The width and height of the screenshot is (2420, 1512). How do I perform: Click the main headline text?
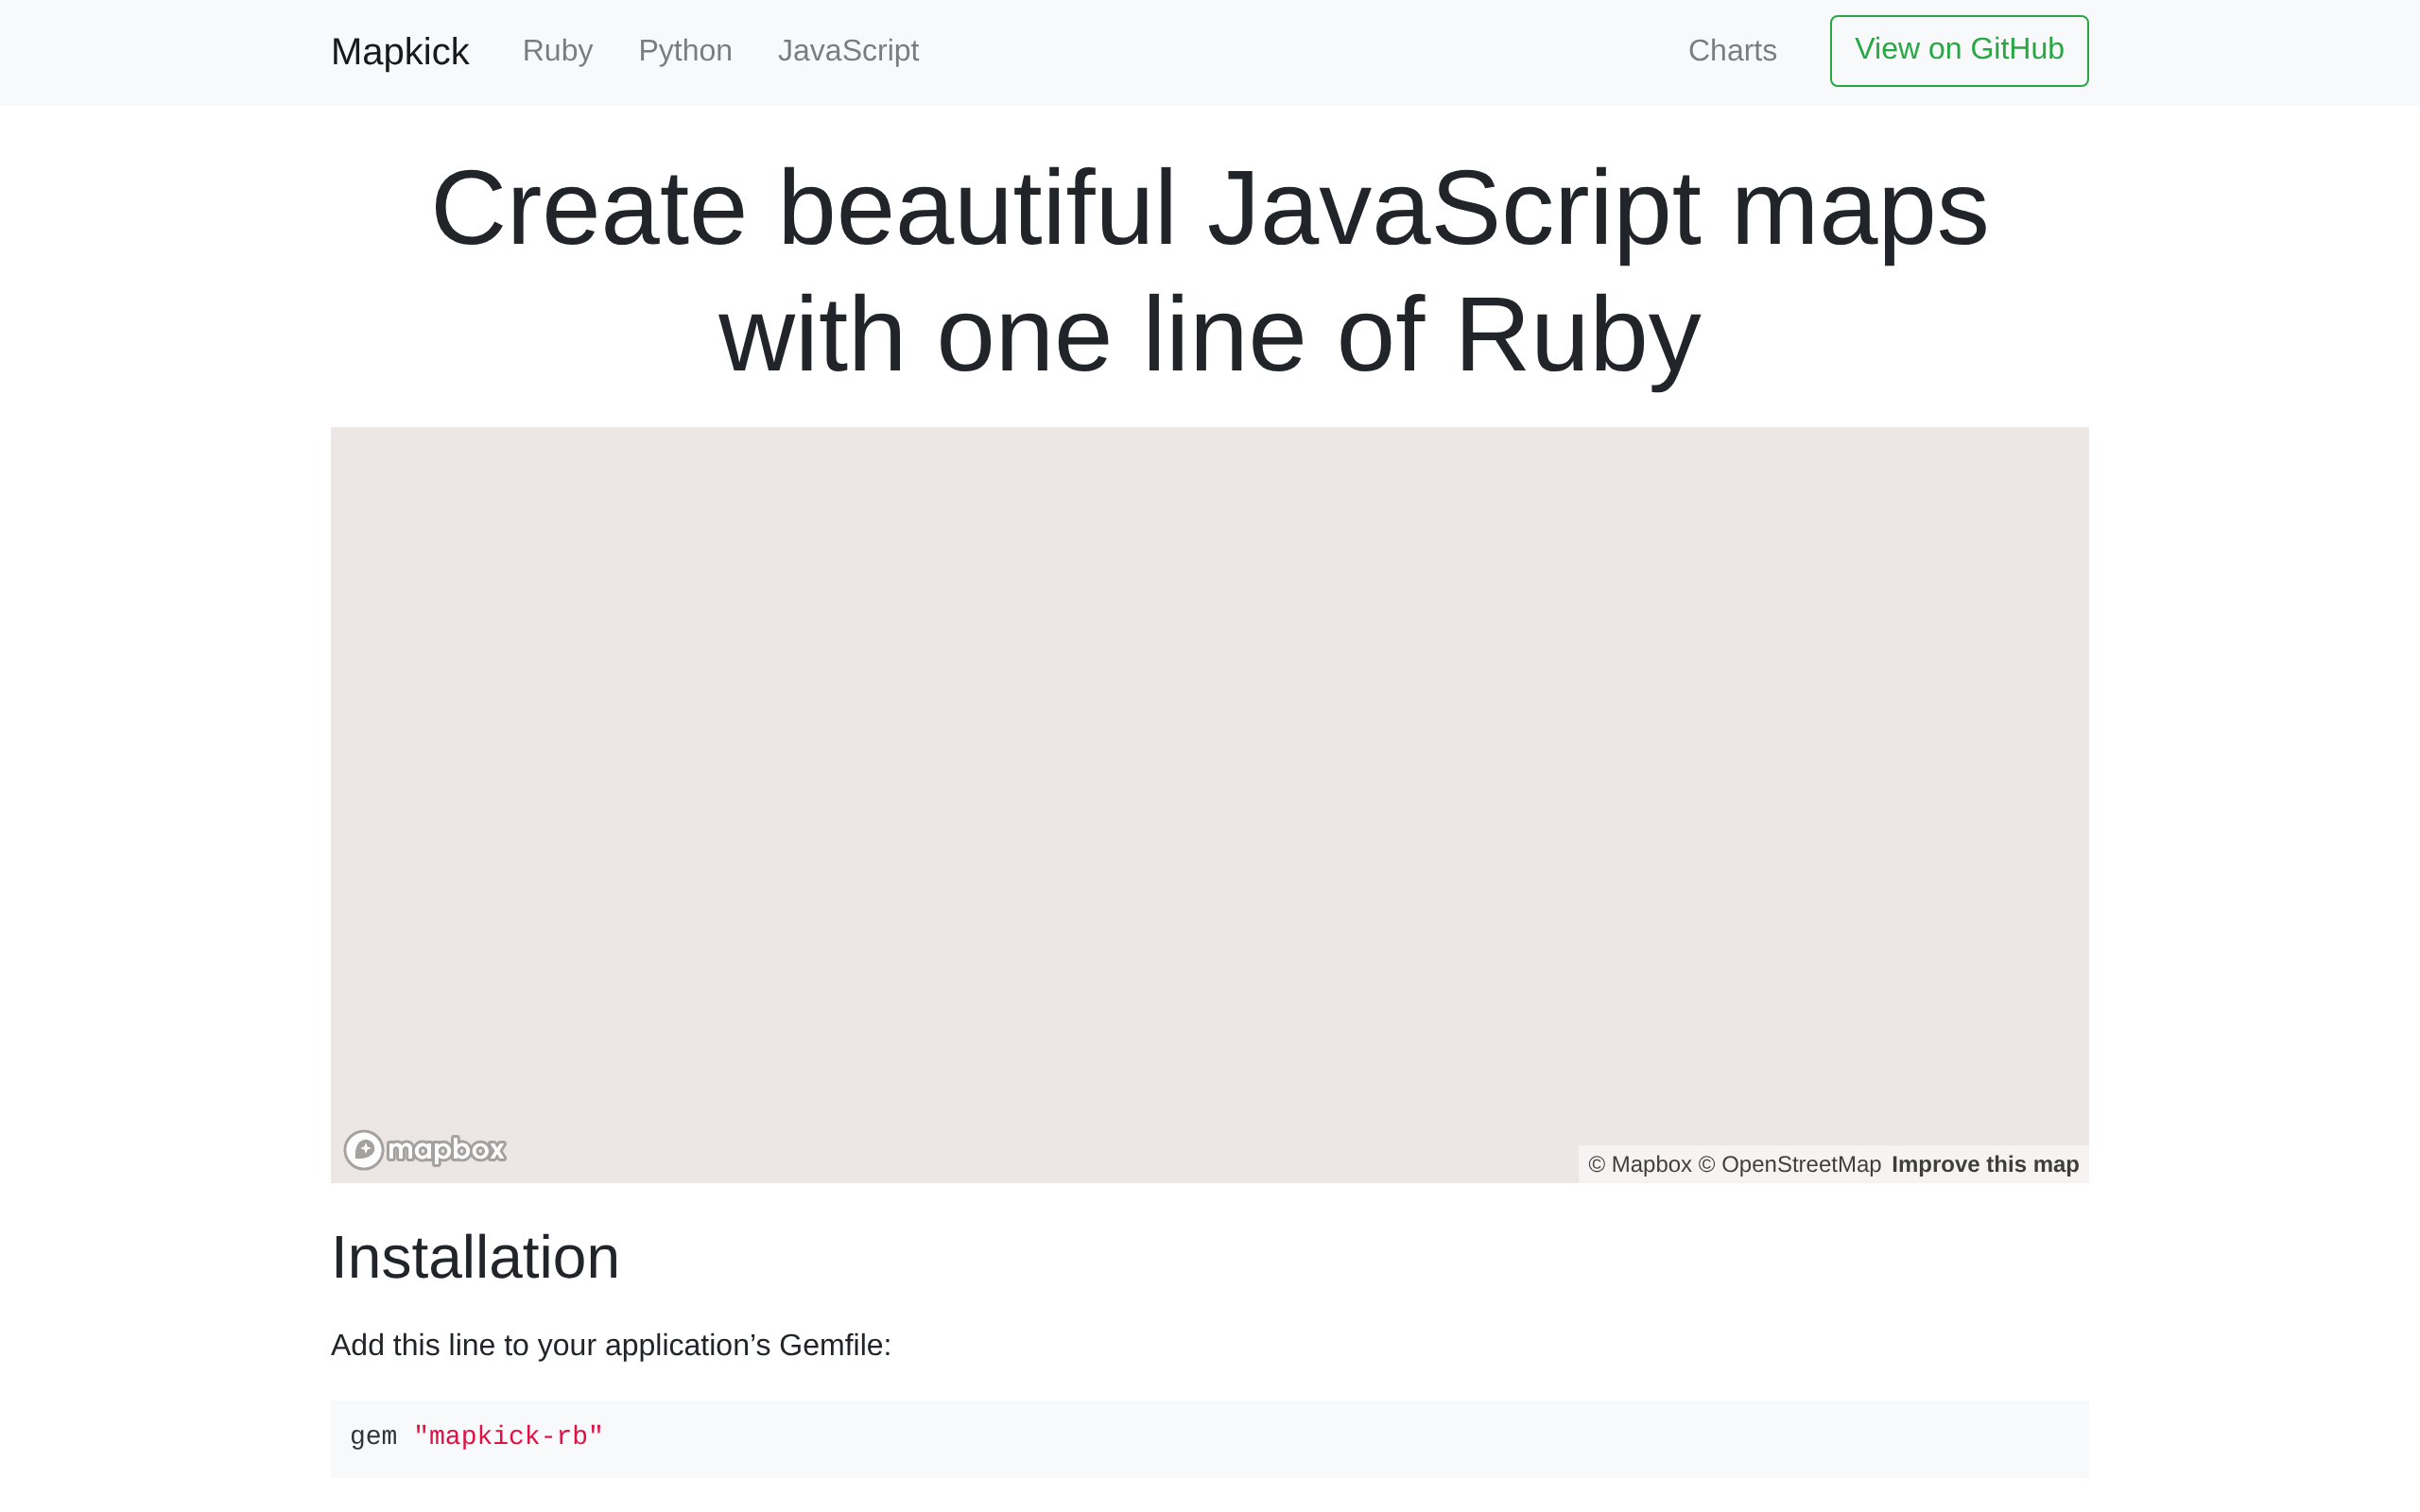coord(1210,271)
